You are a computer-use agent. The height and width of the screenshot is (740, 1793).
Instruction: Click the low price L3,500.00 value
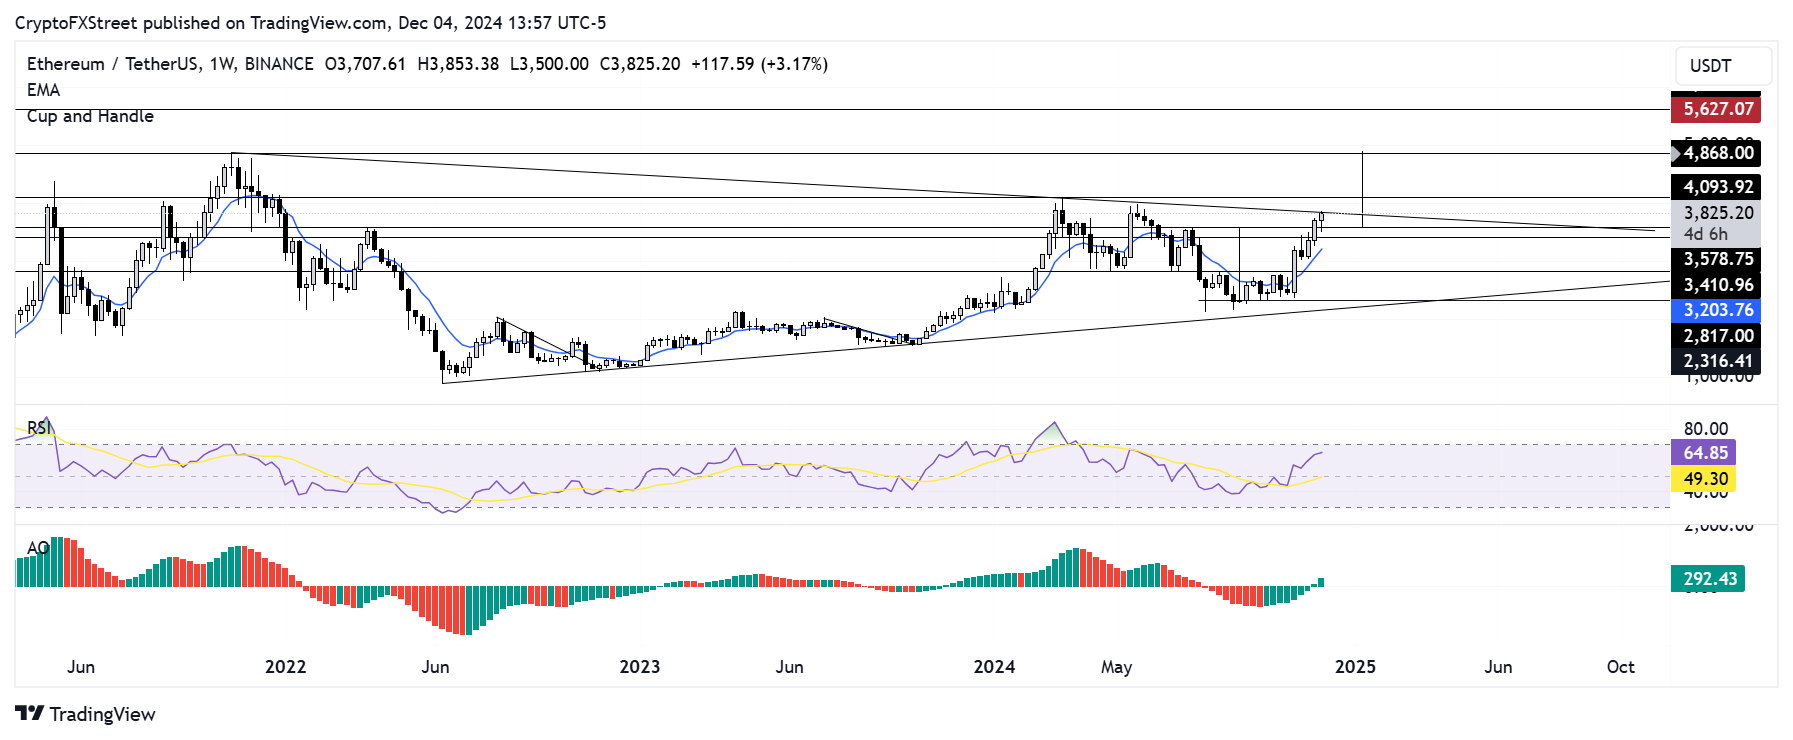pos(549,64)
